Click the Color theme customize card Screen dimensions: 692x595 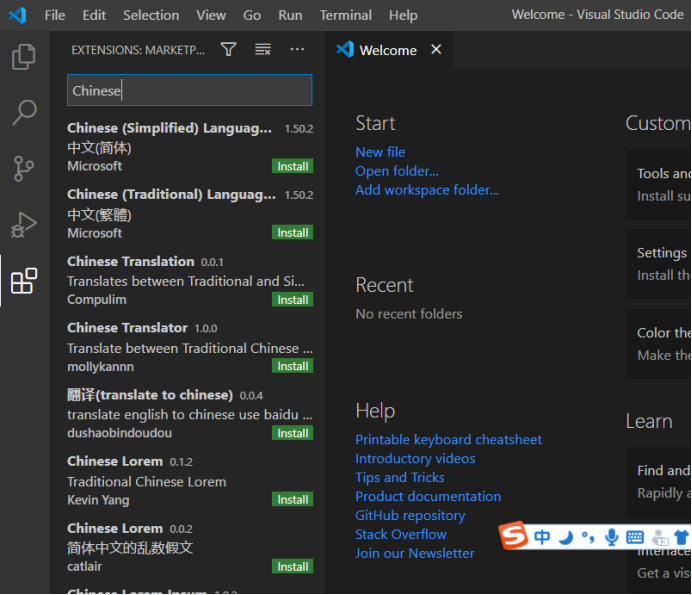659,344
